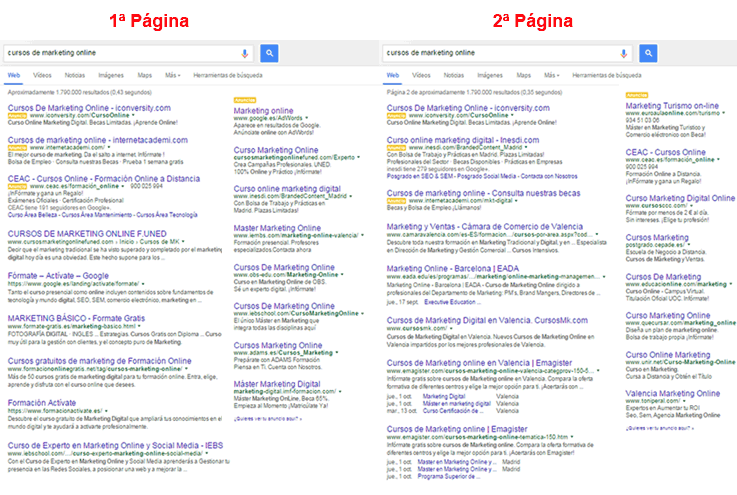This screenshot has height=495, width=737.
Task: Open the Maps tab on first page
Action: click(x=145, y=75)
